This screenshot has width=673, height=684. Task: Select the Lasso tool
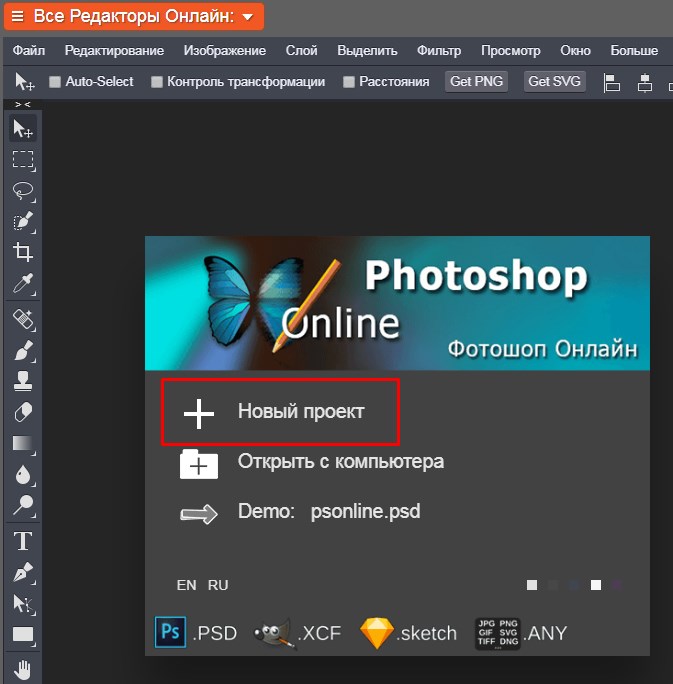23,191
